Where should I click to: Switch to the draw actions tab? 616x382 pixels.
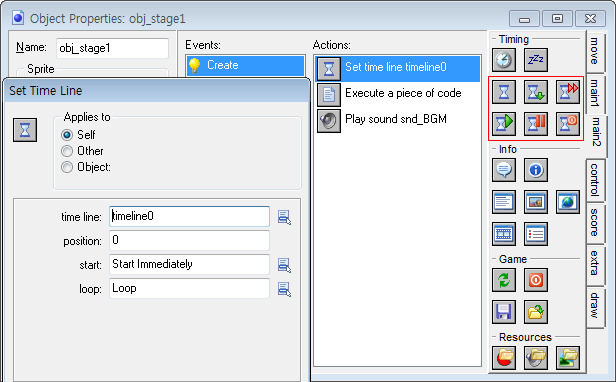(594, 306)
